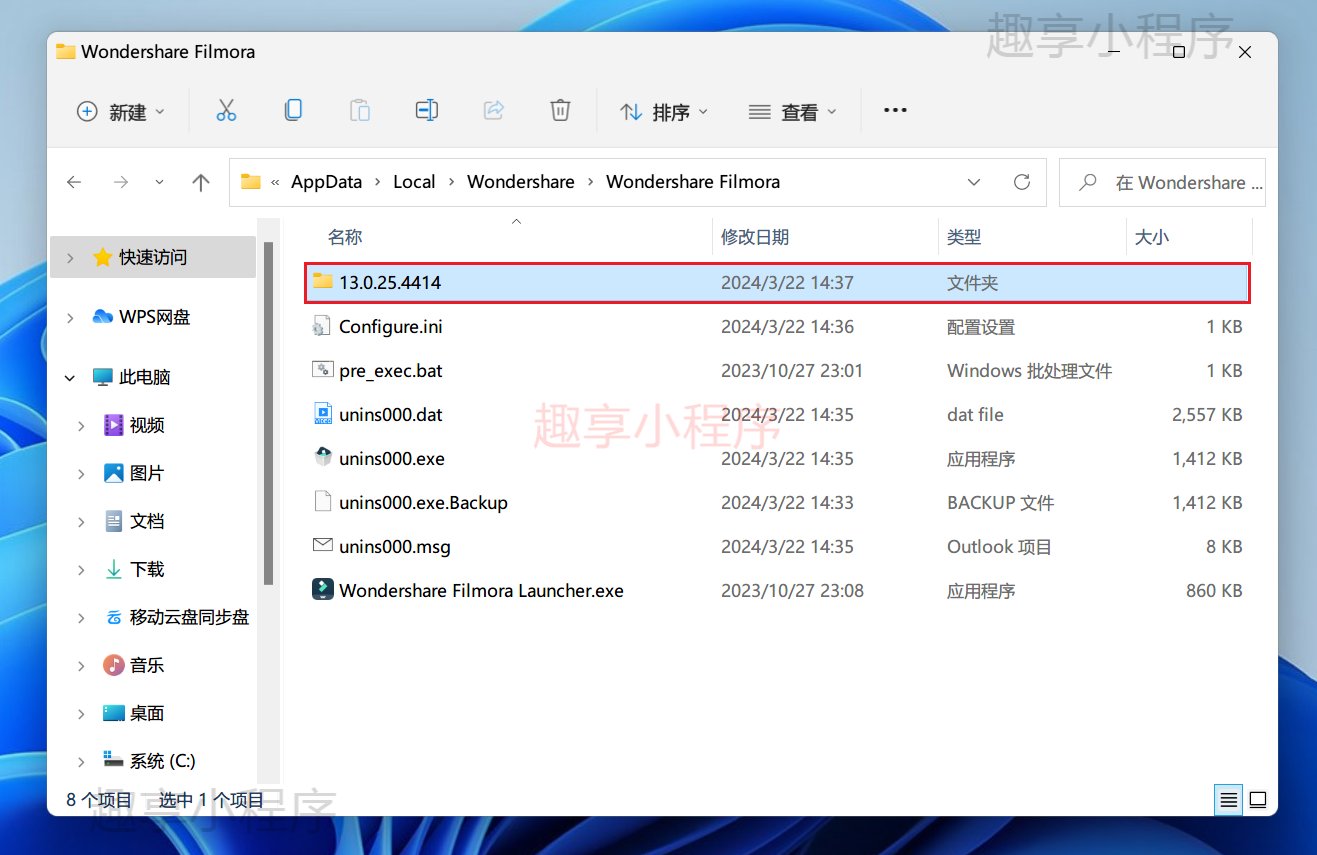Click the unins000.exe.Backup file icon
Screen dimensions: 1317x855
click(322, 502)
